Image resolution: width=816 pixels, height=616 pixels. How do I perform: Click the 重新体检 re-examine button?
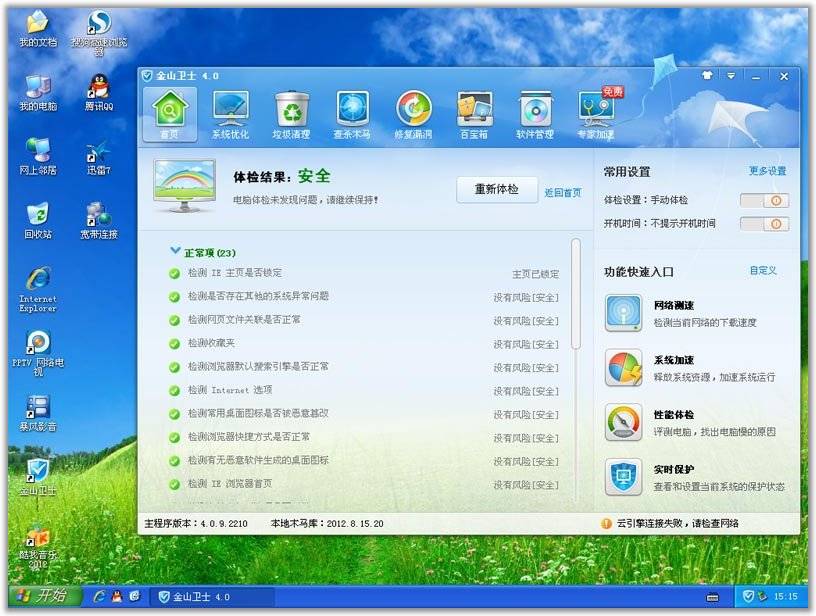point(497,189)
